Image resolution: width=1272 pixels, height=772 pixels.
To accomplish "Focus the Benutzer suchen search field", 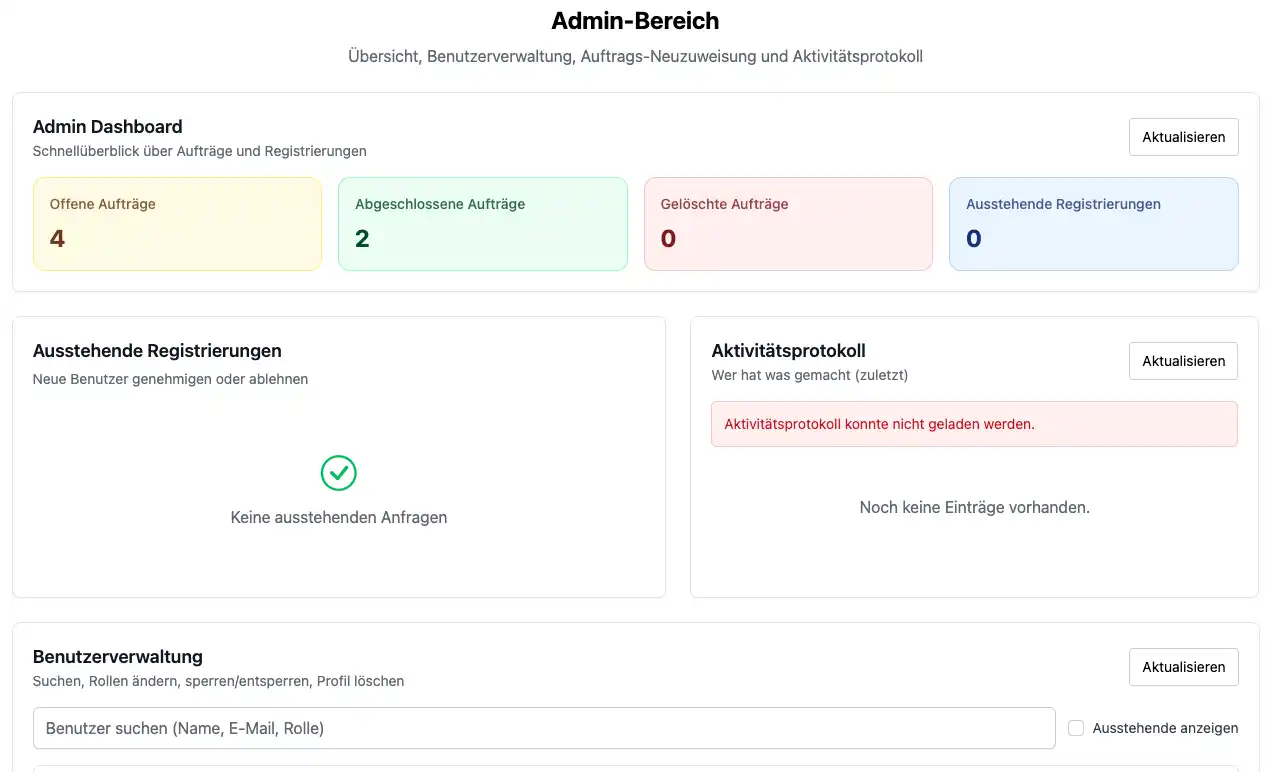I will click(544, 728).
